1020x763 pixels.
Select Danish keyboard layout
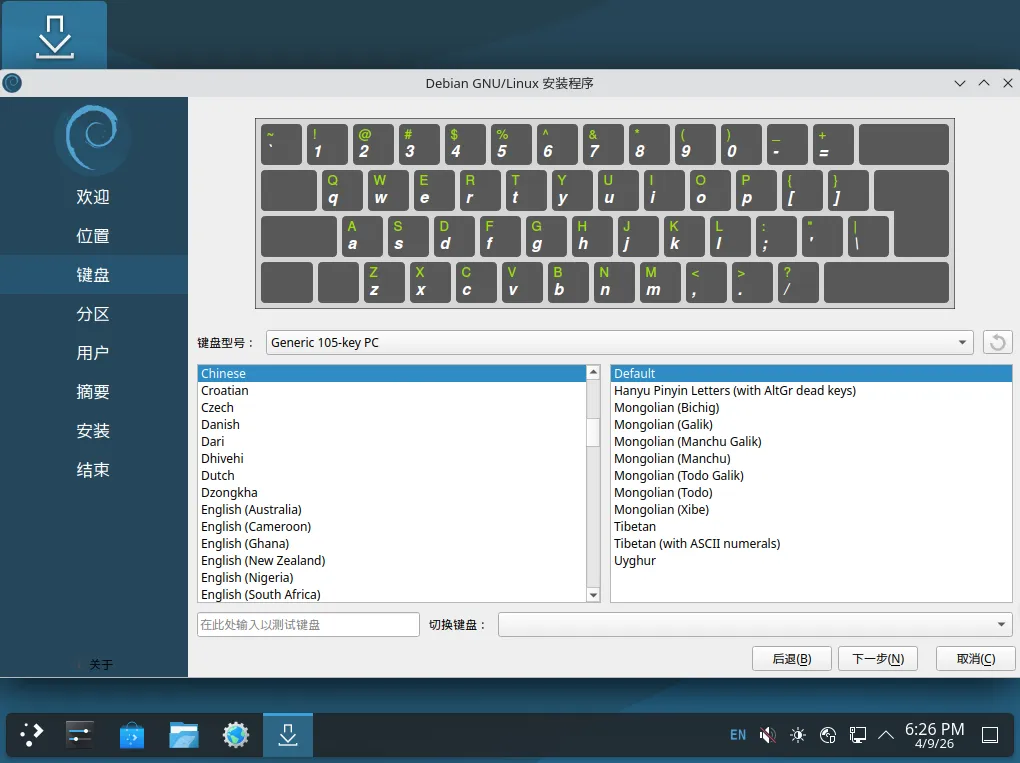(392, 424)
